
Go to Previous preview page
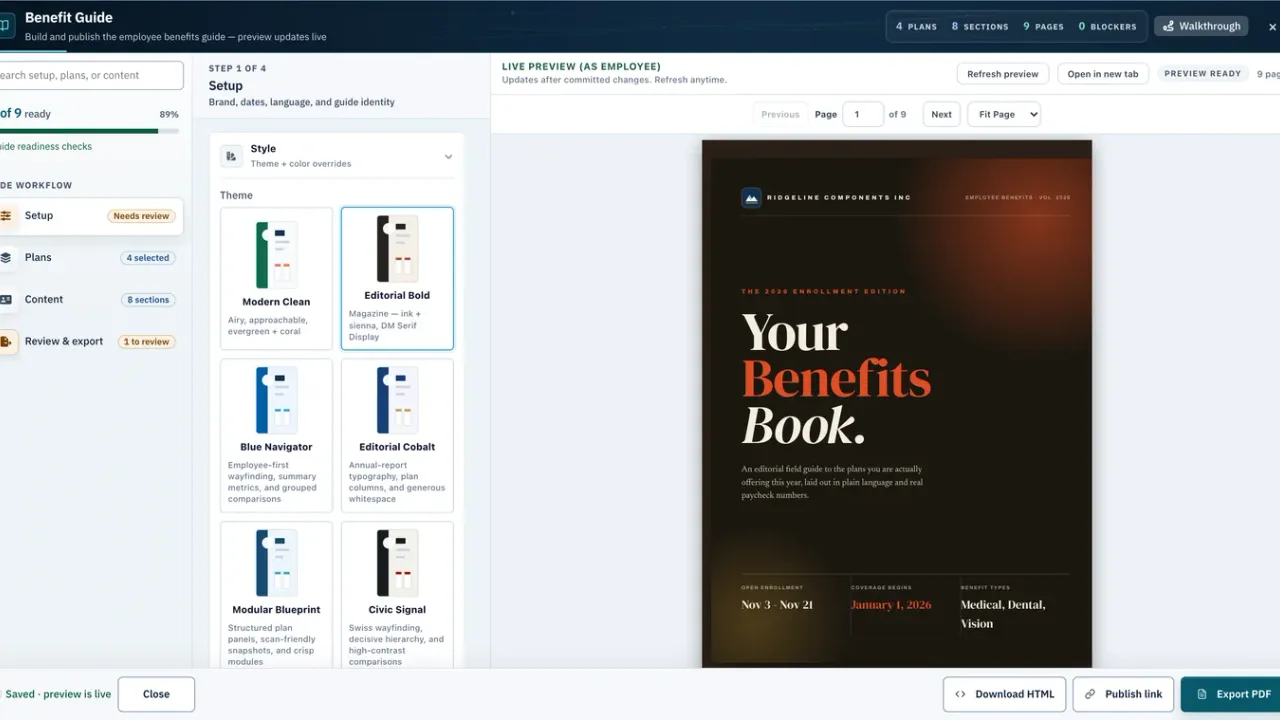click(780, 114)
